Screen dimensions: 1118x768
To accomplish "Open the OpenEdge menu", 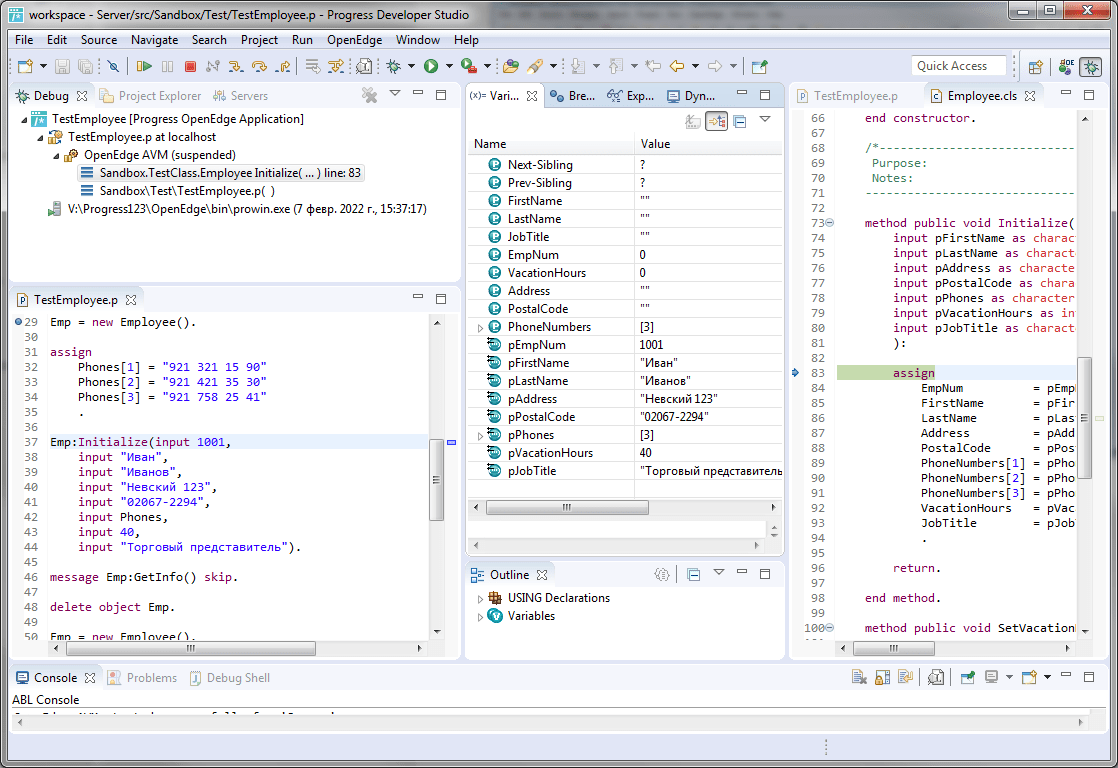I will click(354, 40).
